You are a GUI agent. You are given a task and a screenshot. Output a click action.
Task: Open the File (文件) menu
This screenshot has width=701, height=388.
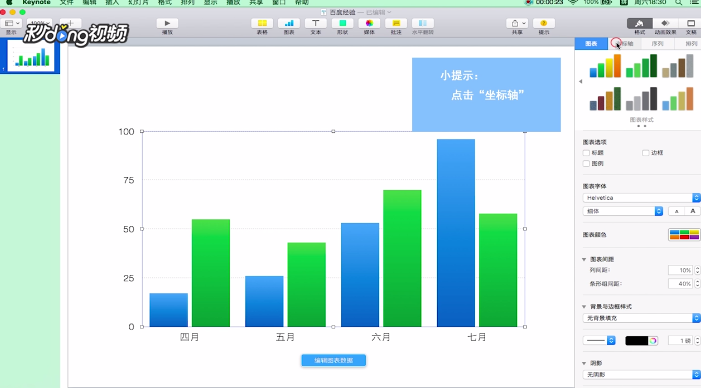tap(66, 2)
